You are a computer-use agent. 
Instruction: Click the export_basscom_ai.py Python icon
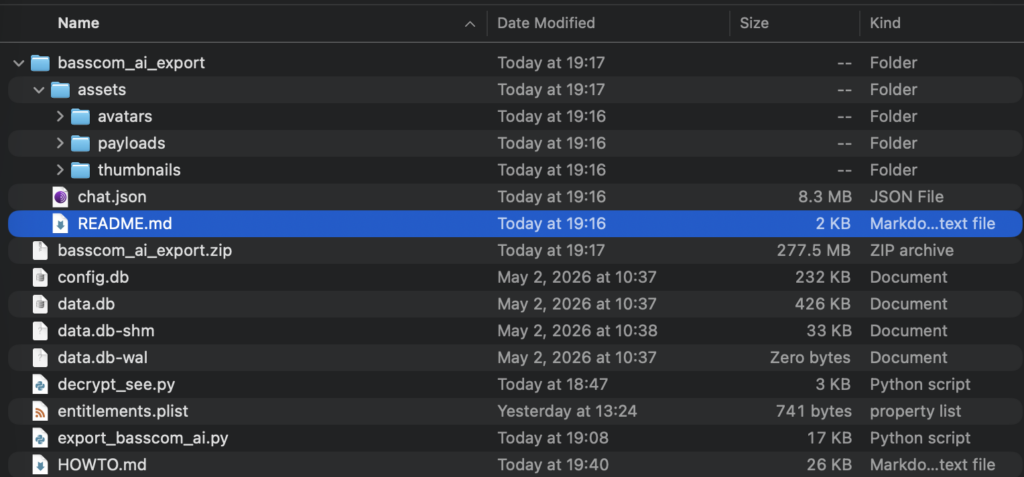click(x=40, y=438)
